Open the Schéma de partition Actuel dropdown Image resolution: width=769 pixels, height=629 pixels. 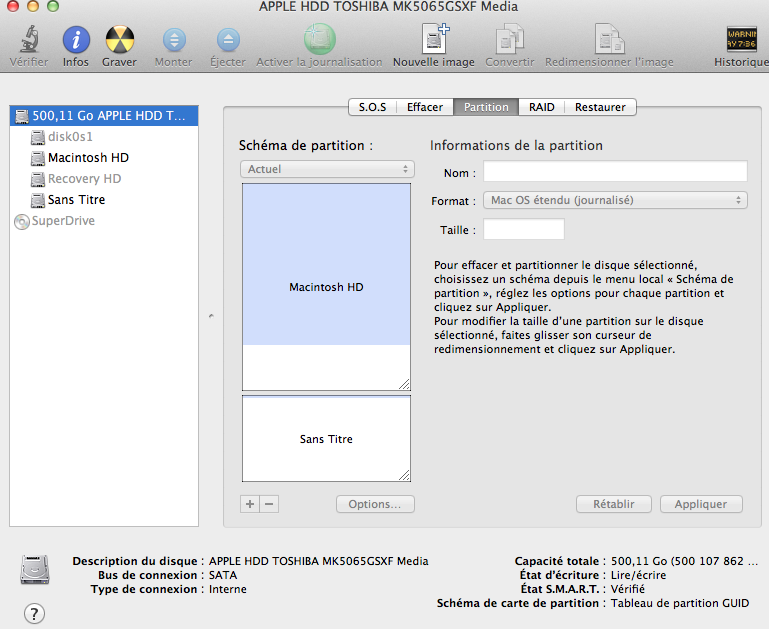click(x=327, y=169)
